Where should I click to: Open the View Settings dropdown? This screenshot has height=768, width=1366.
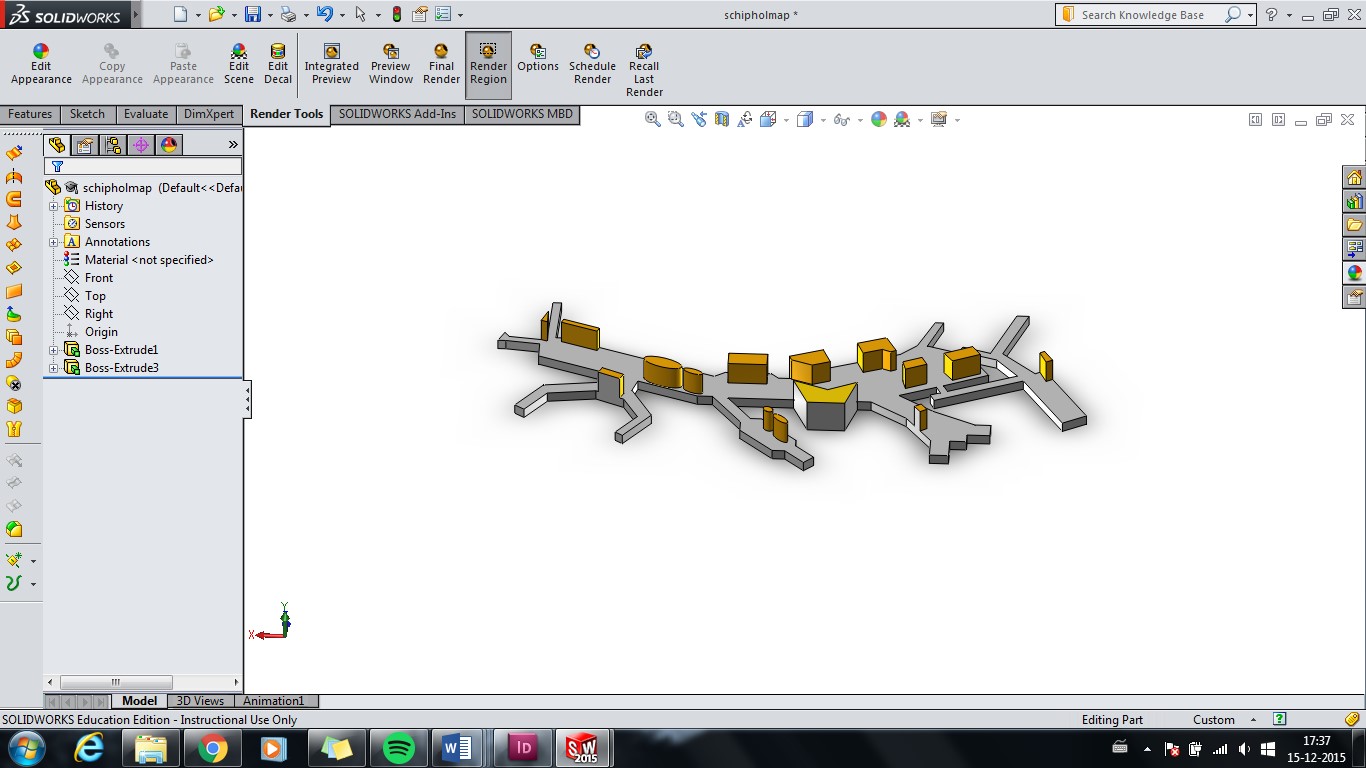pyautogui.click(x=957, y=120)
